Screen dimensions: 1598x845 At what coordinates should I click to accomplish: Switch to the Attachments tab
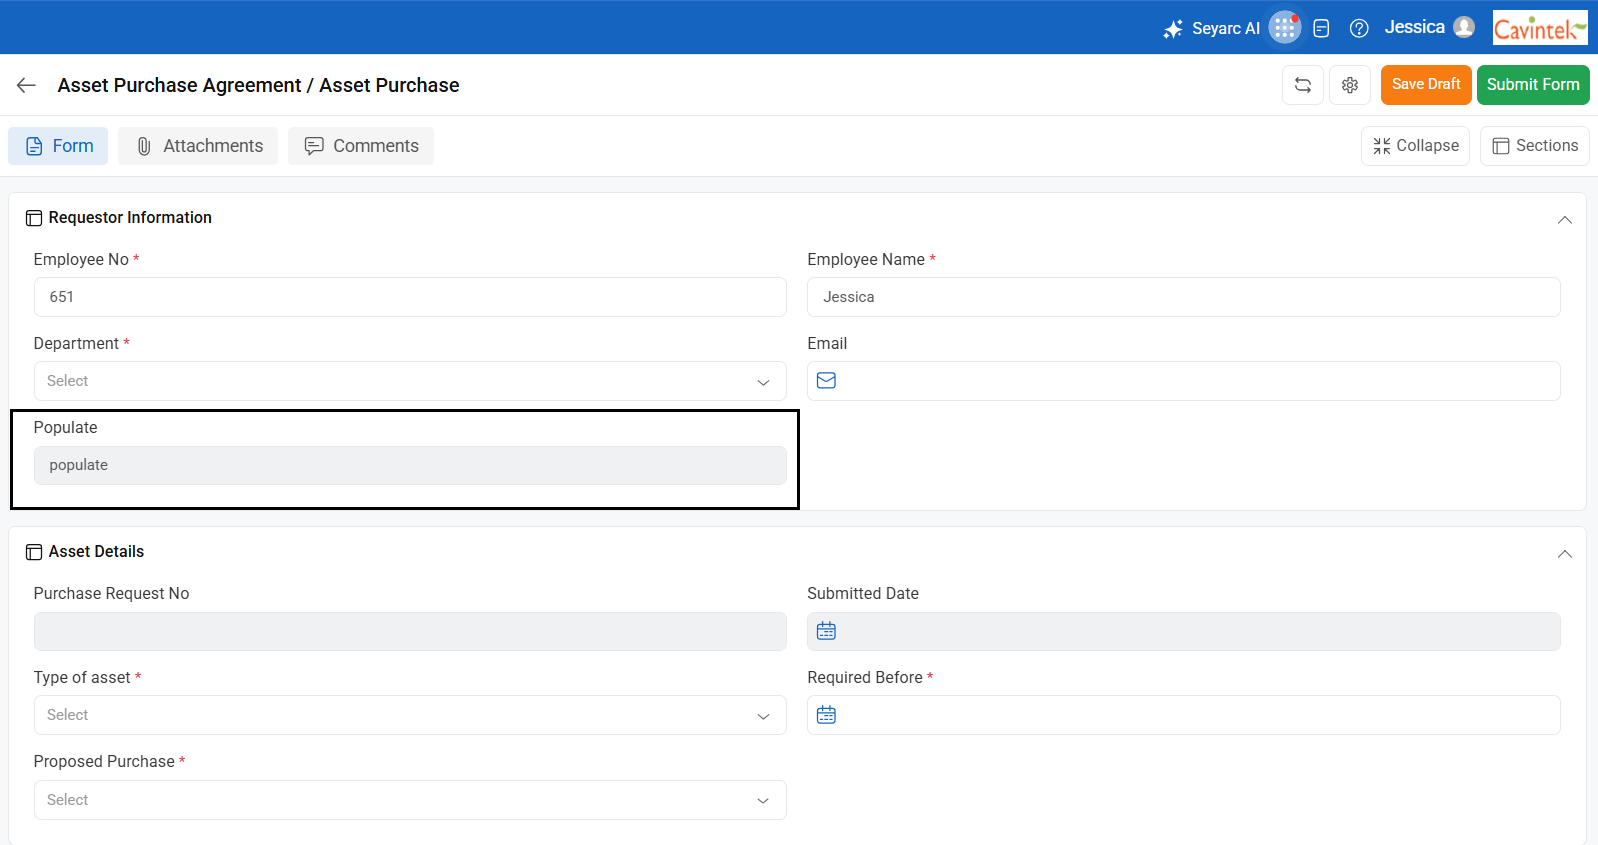click(x=198, y=146)
